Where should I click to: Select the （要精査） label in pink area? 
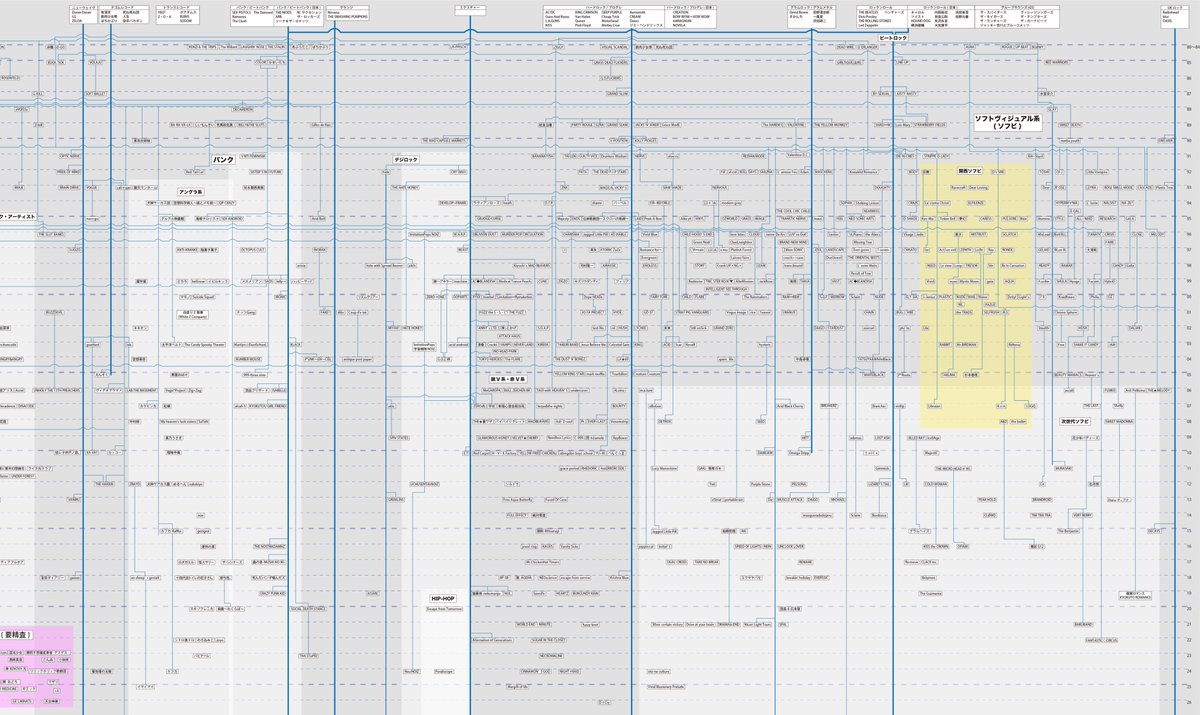pos(18,634)
